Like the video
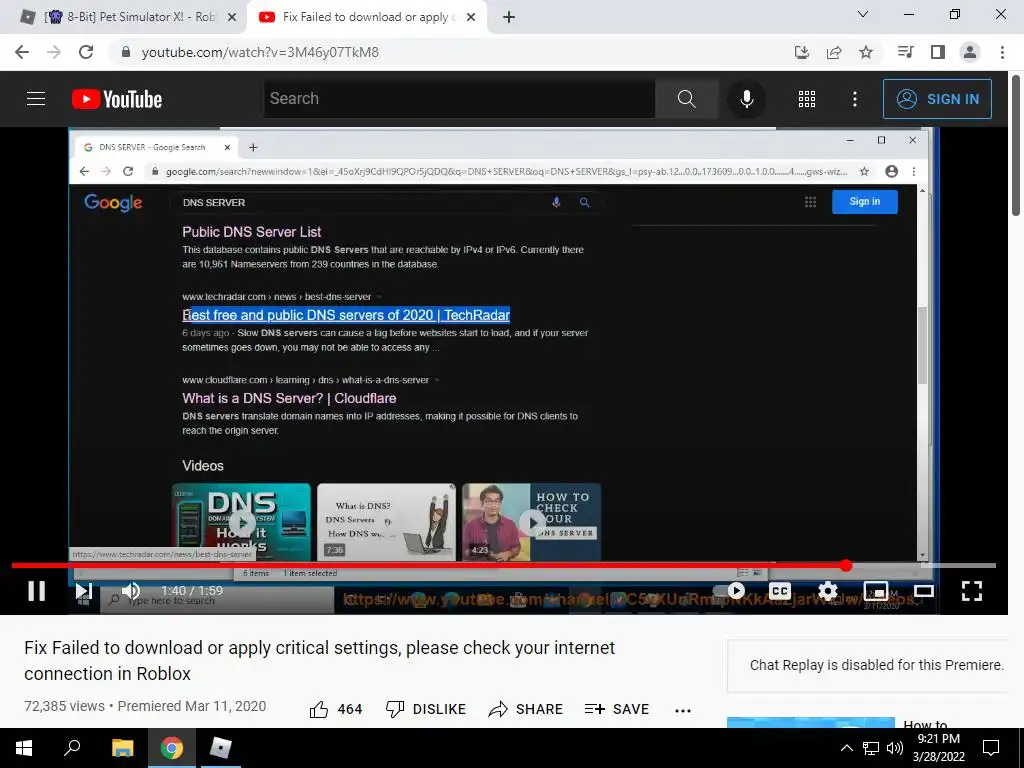1024x768 pixels. 336,709
